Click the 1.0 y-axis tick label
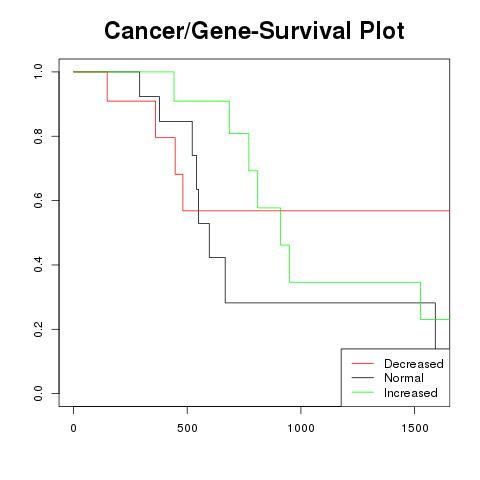Image resolution: width=480 pixels, height=480 pixels. tap(38, 72)
